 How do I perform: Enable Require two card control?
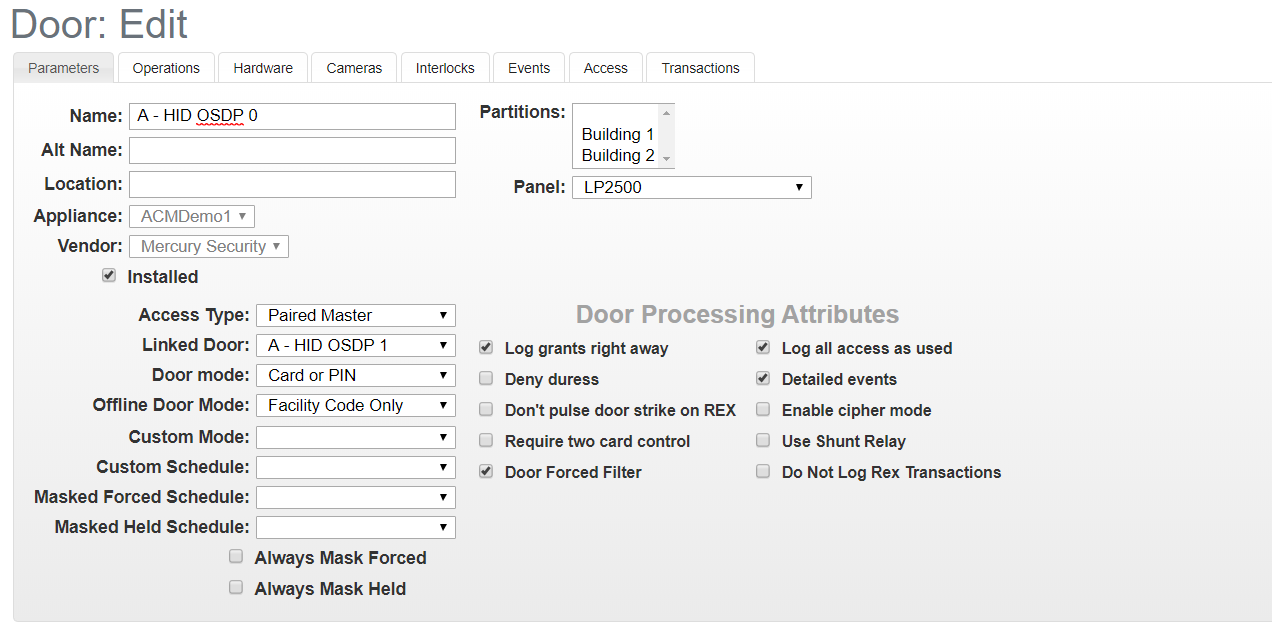pos(485,440)
